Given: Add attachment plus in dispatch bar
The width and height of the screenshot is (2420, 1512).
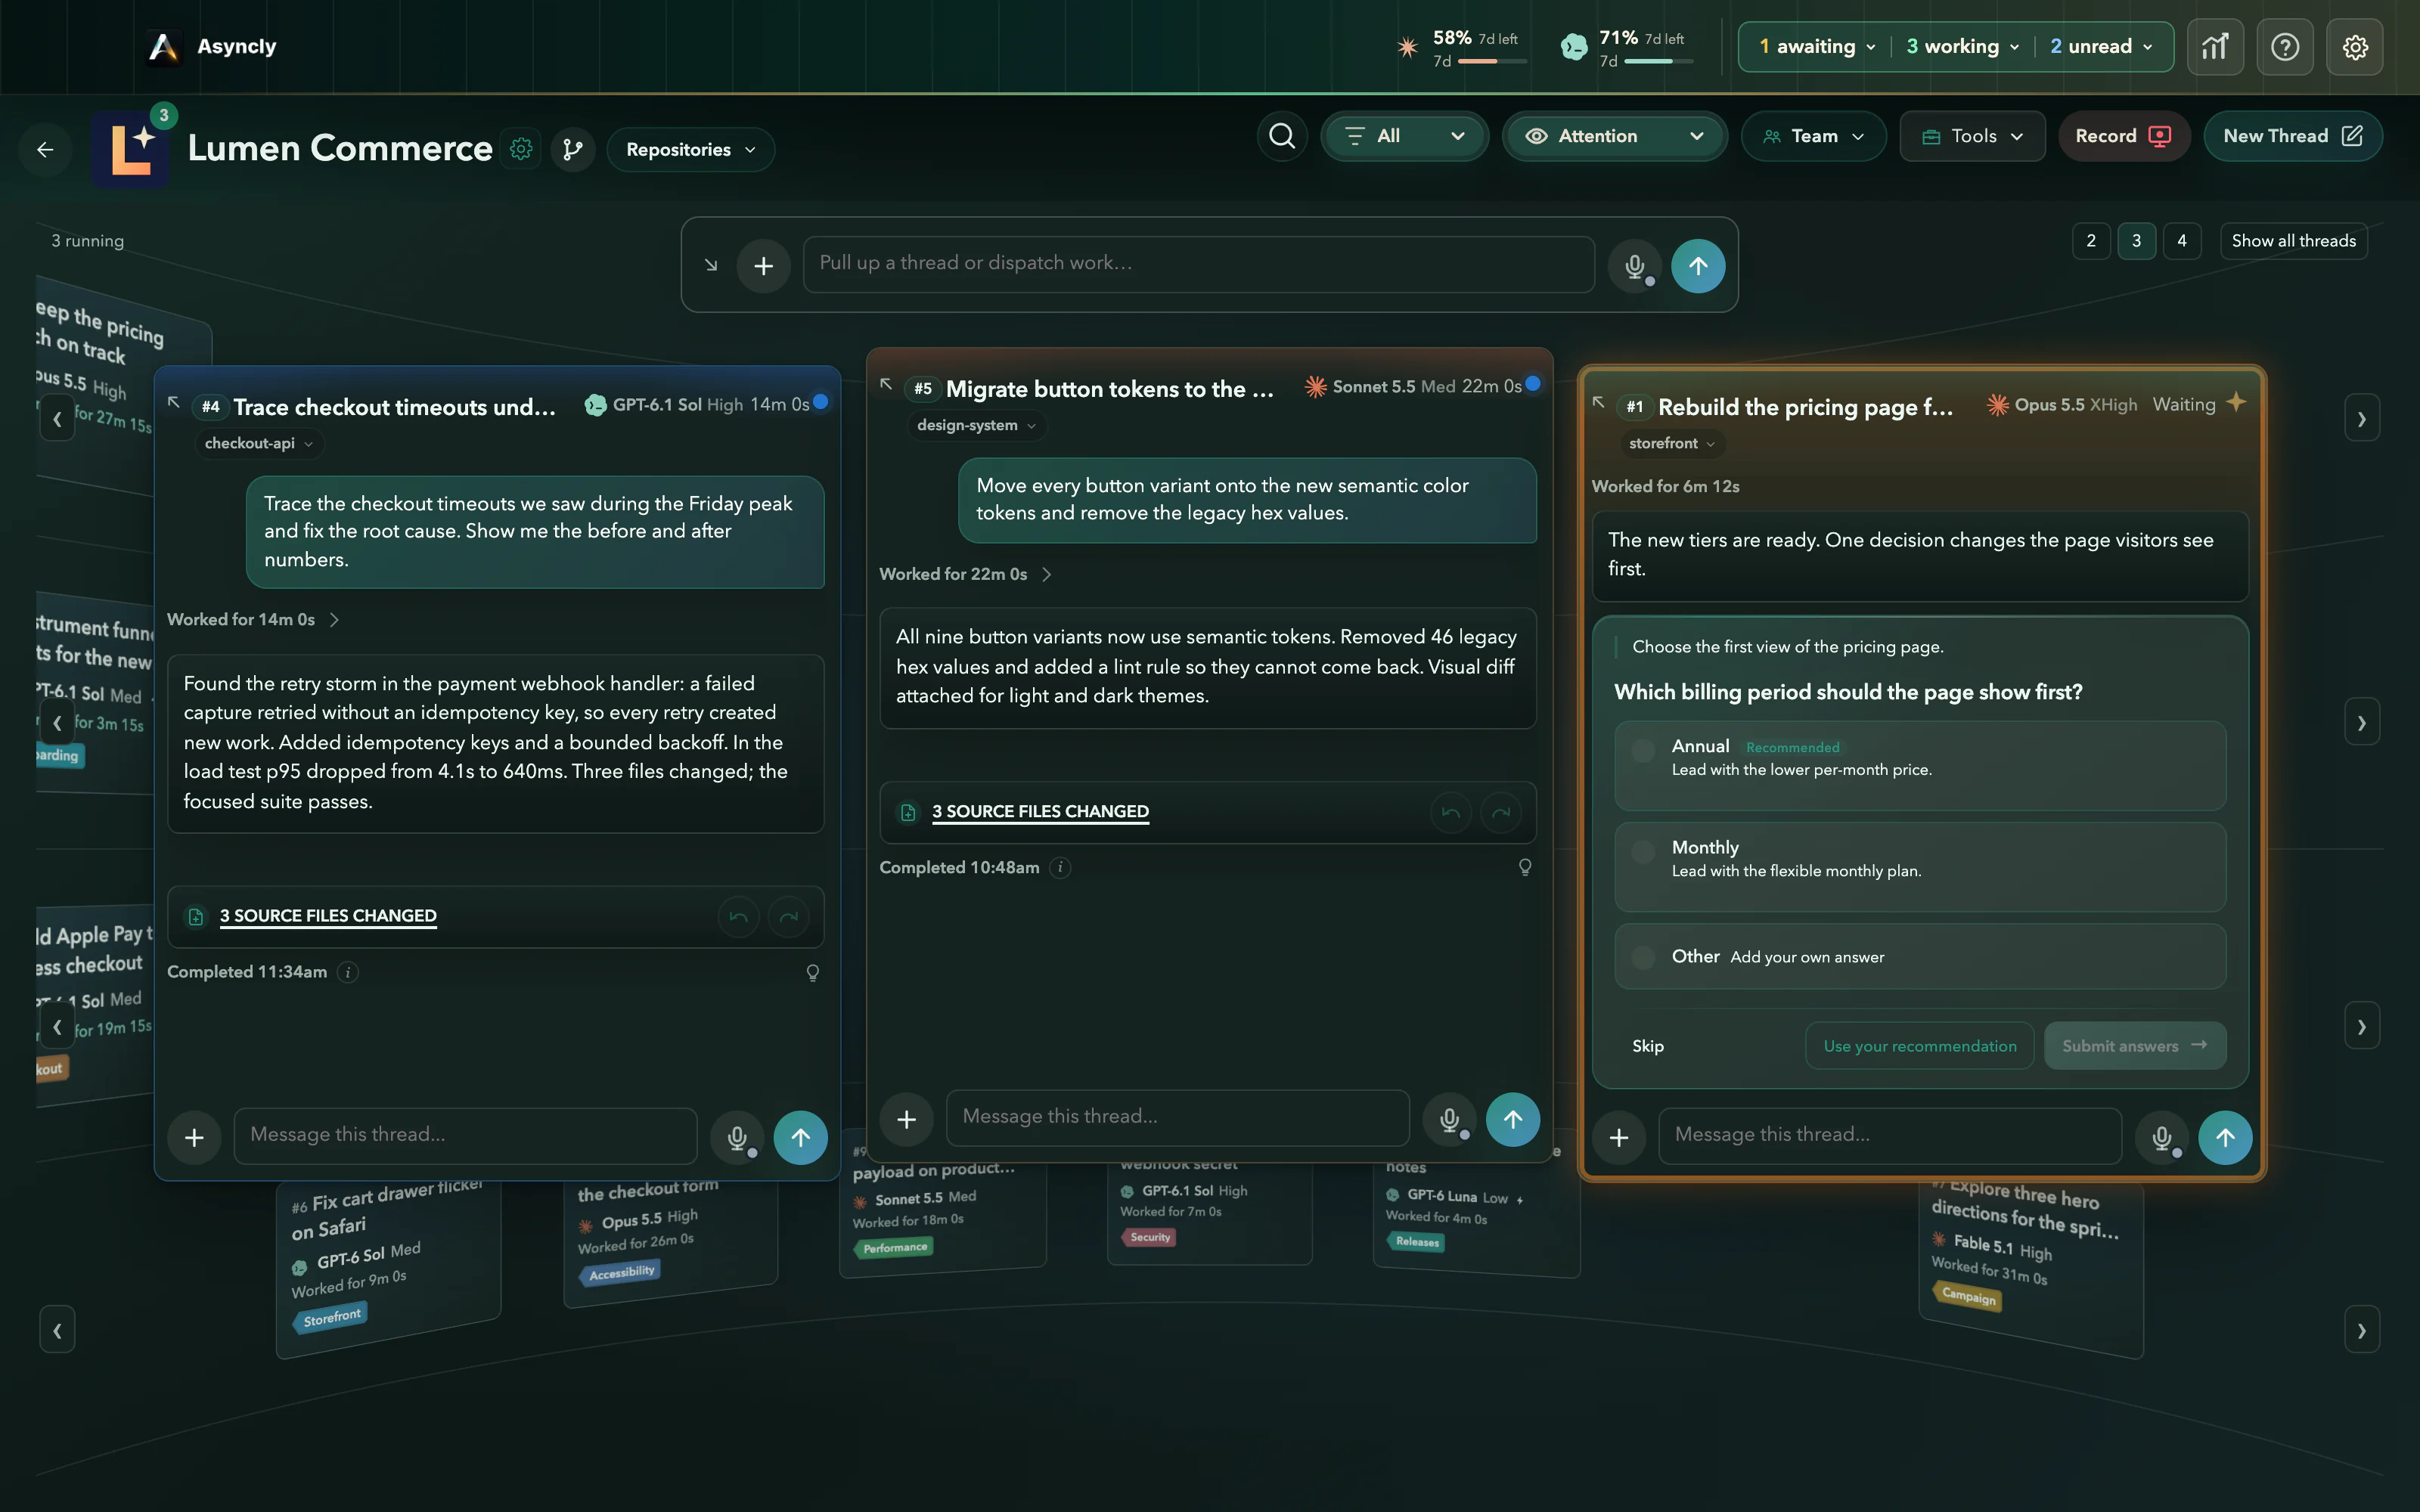Looking at the screenshot, I should 763,266.
